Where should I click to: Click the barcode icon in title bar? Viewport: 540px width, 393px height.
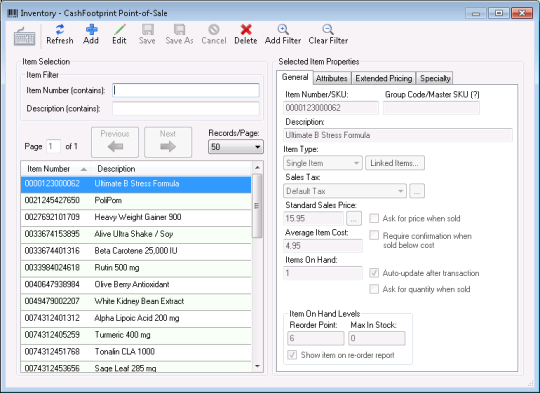click(x=12, y=13)
